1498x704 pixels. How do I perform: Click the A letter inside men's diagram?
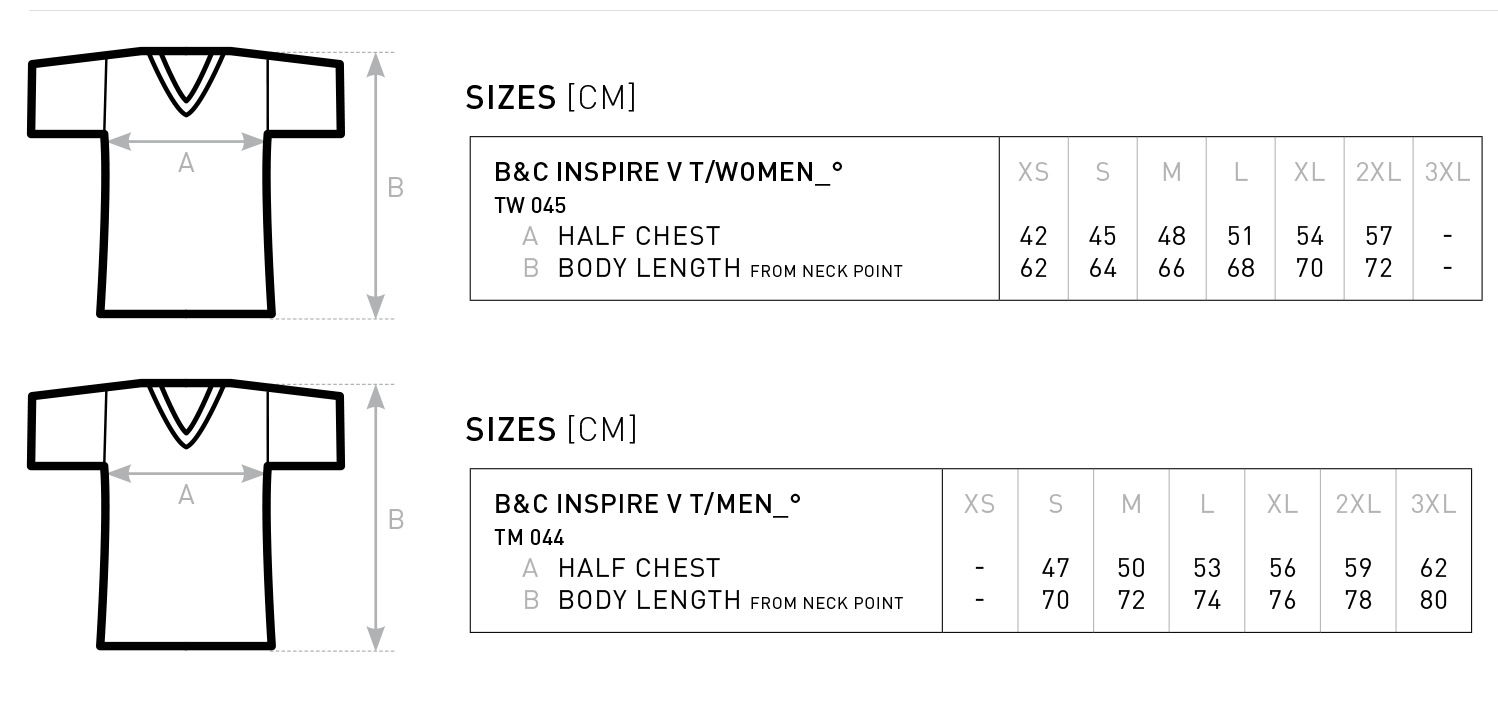click(186, 495)
